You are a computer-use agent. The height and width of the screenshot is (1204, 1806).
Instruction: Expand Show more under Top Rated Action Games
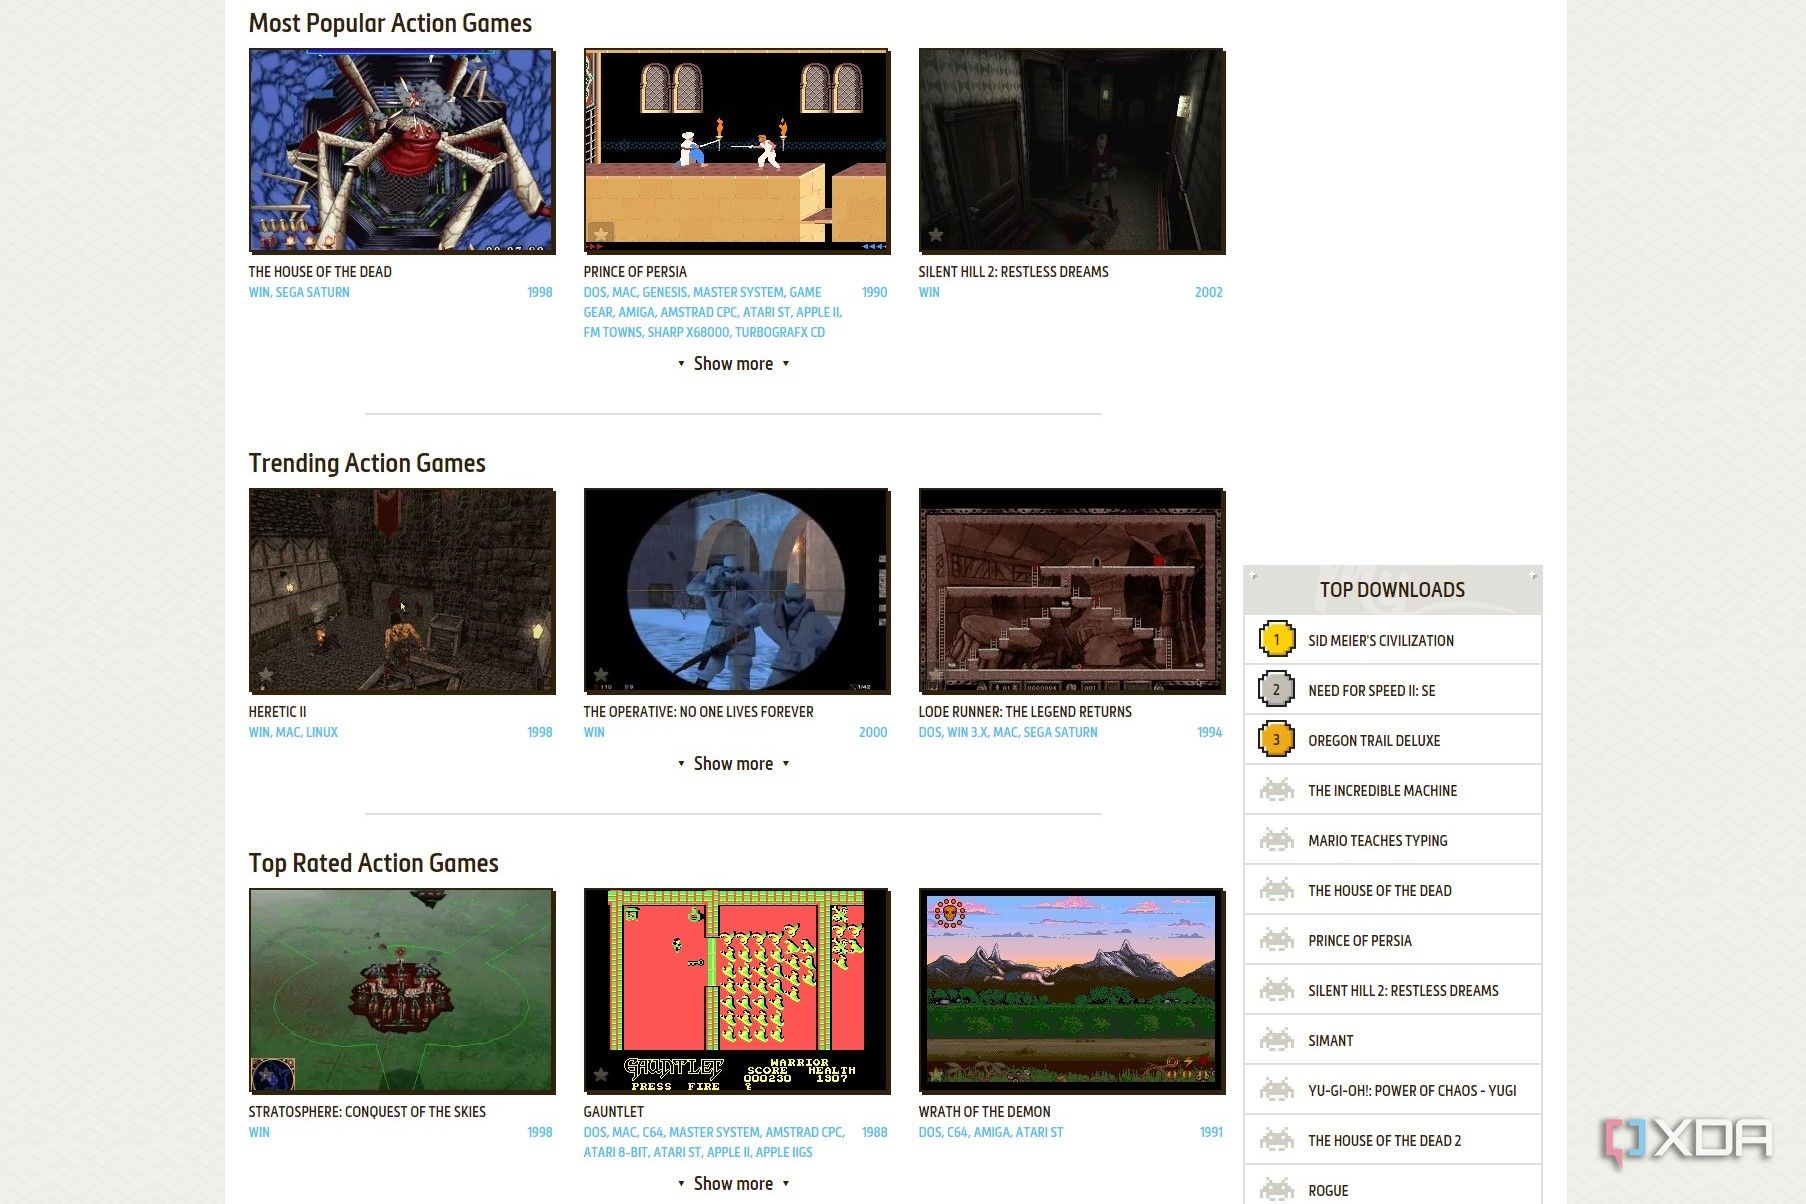click(733, 1184)
